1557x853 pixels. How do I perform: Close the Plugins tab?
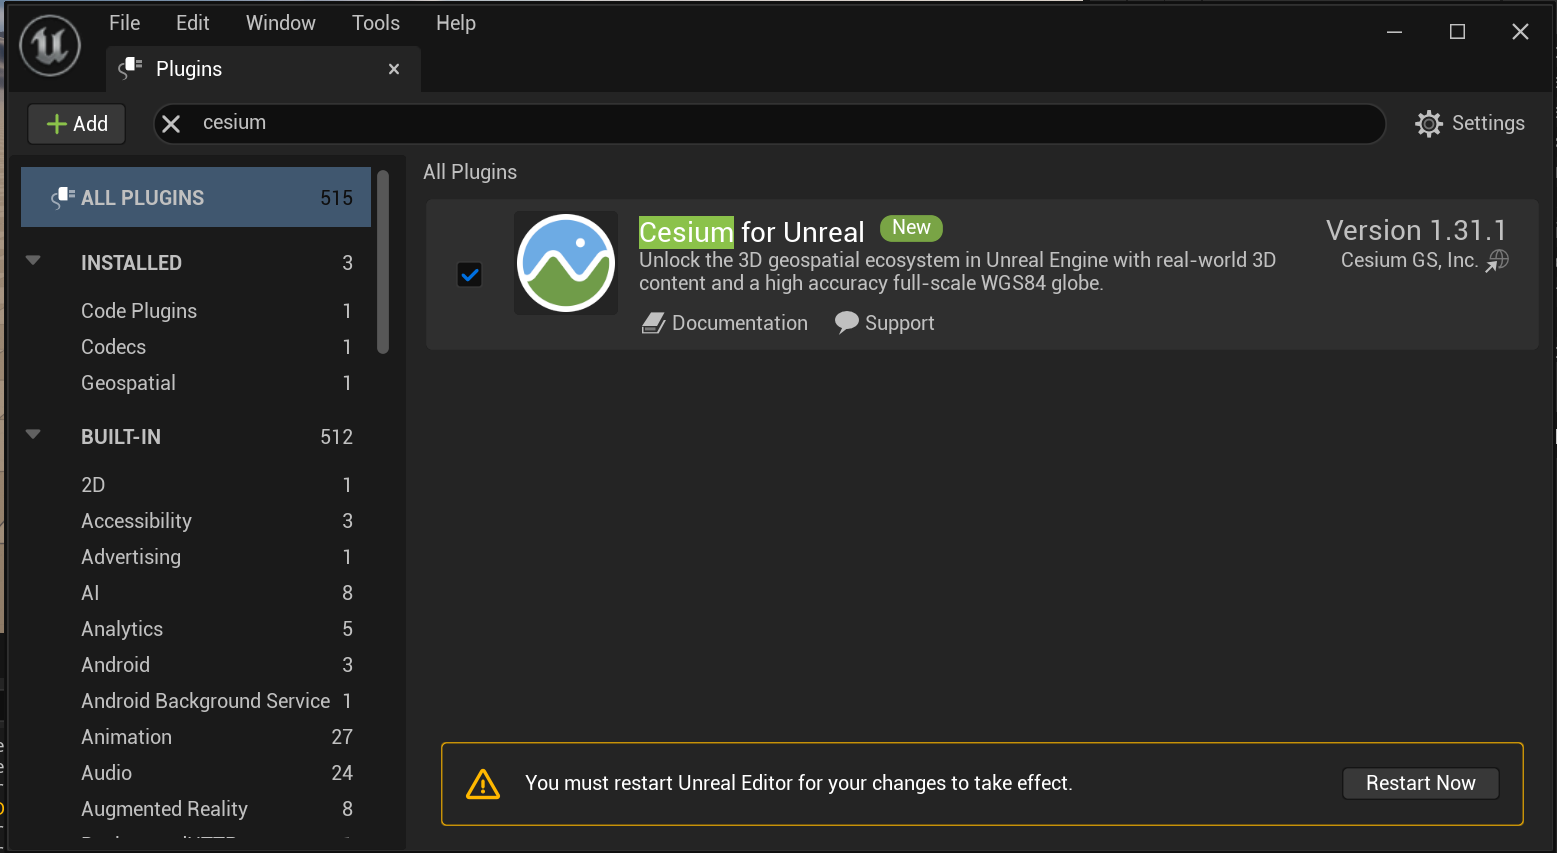(x=394, y=69)
